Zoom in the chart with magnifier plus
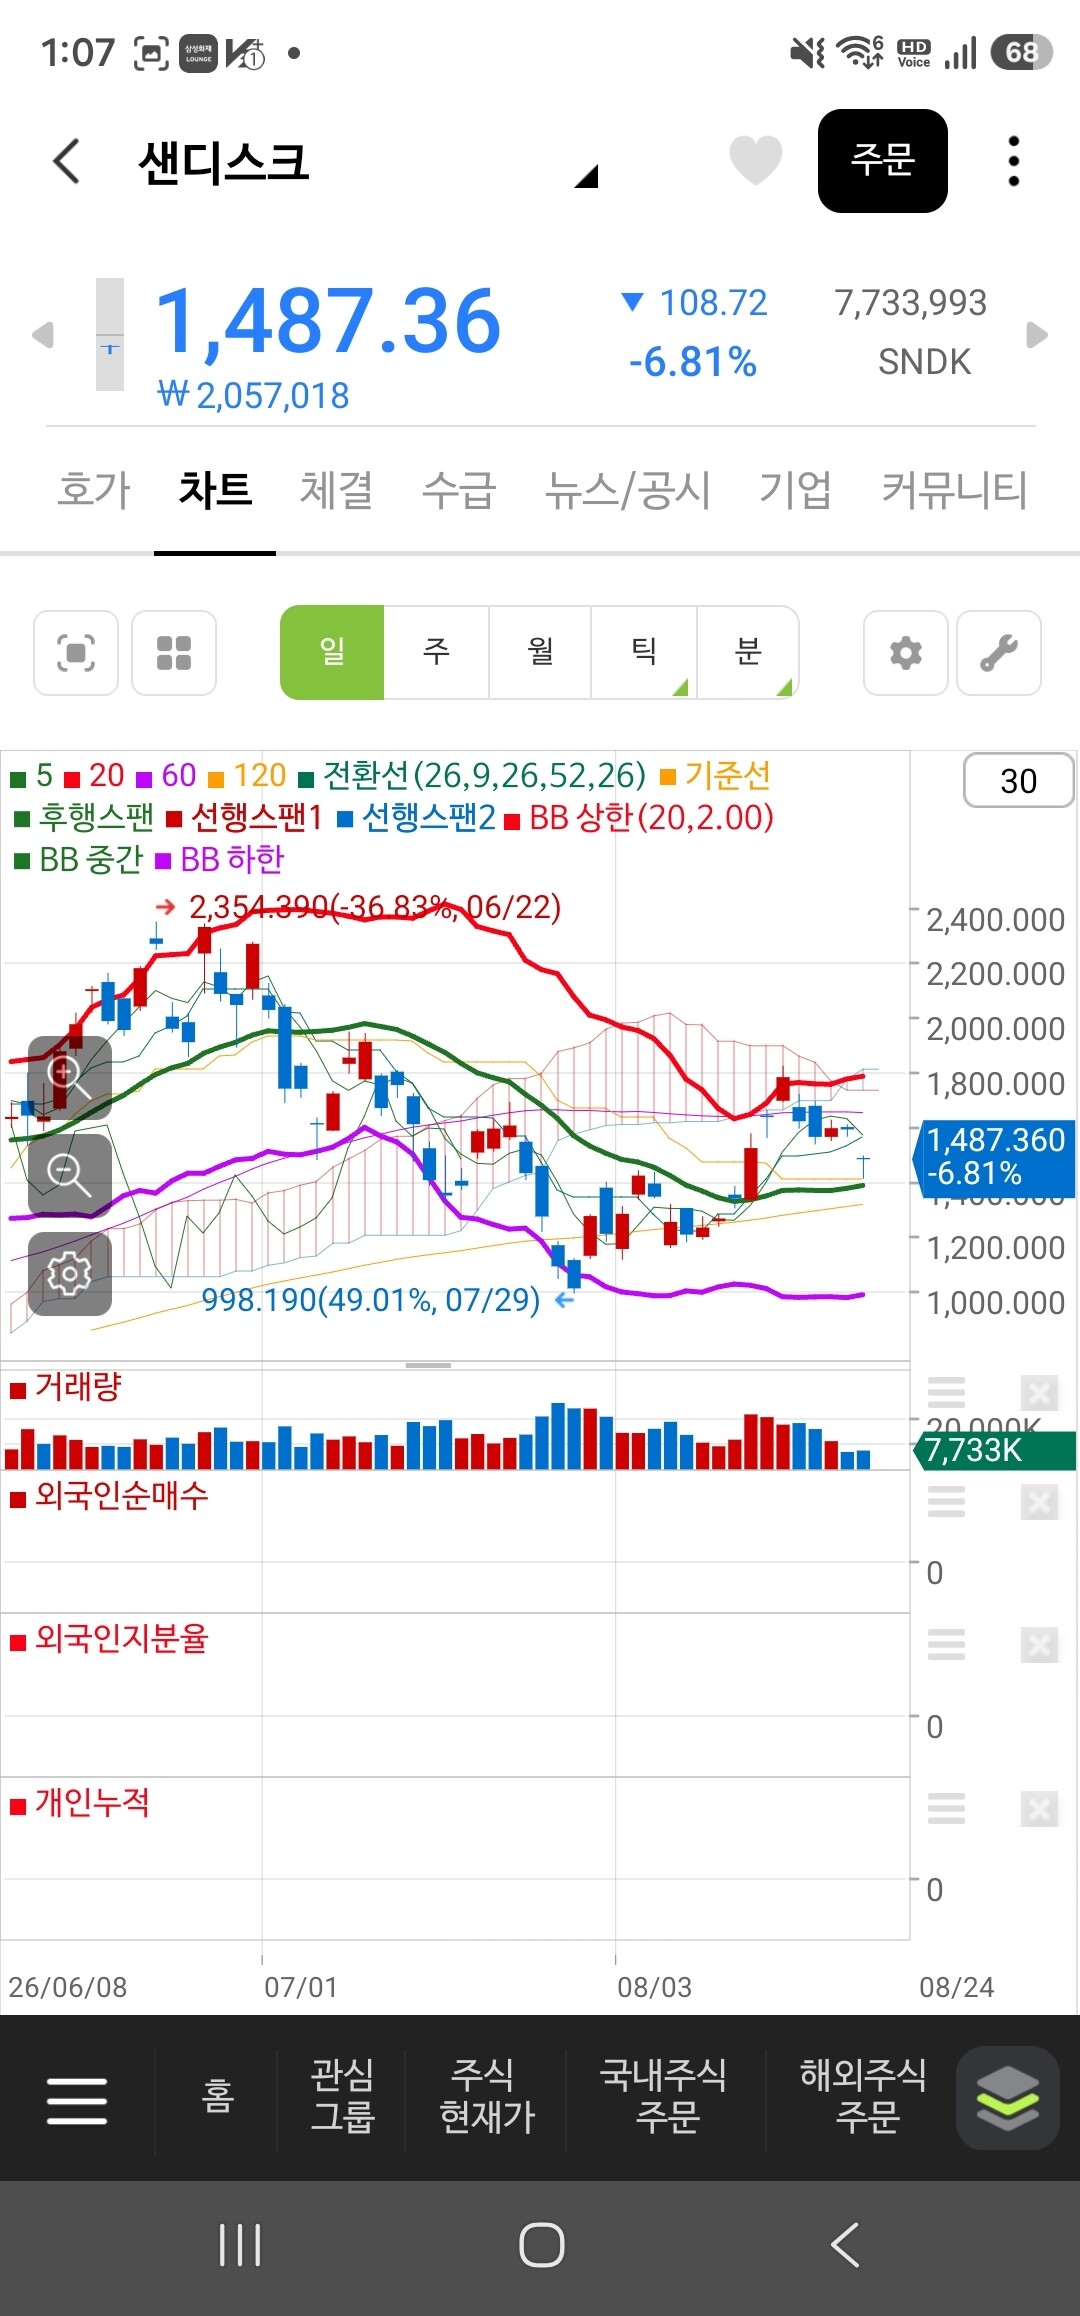The height and width of the screenshot is (2316, 1080). pyautogui.click(x=69, y=1077)
